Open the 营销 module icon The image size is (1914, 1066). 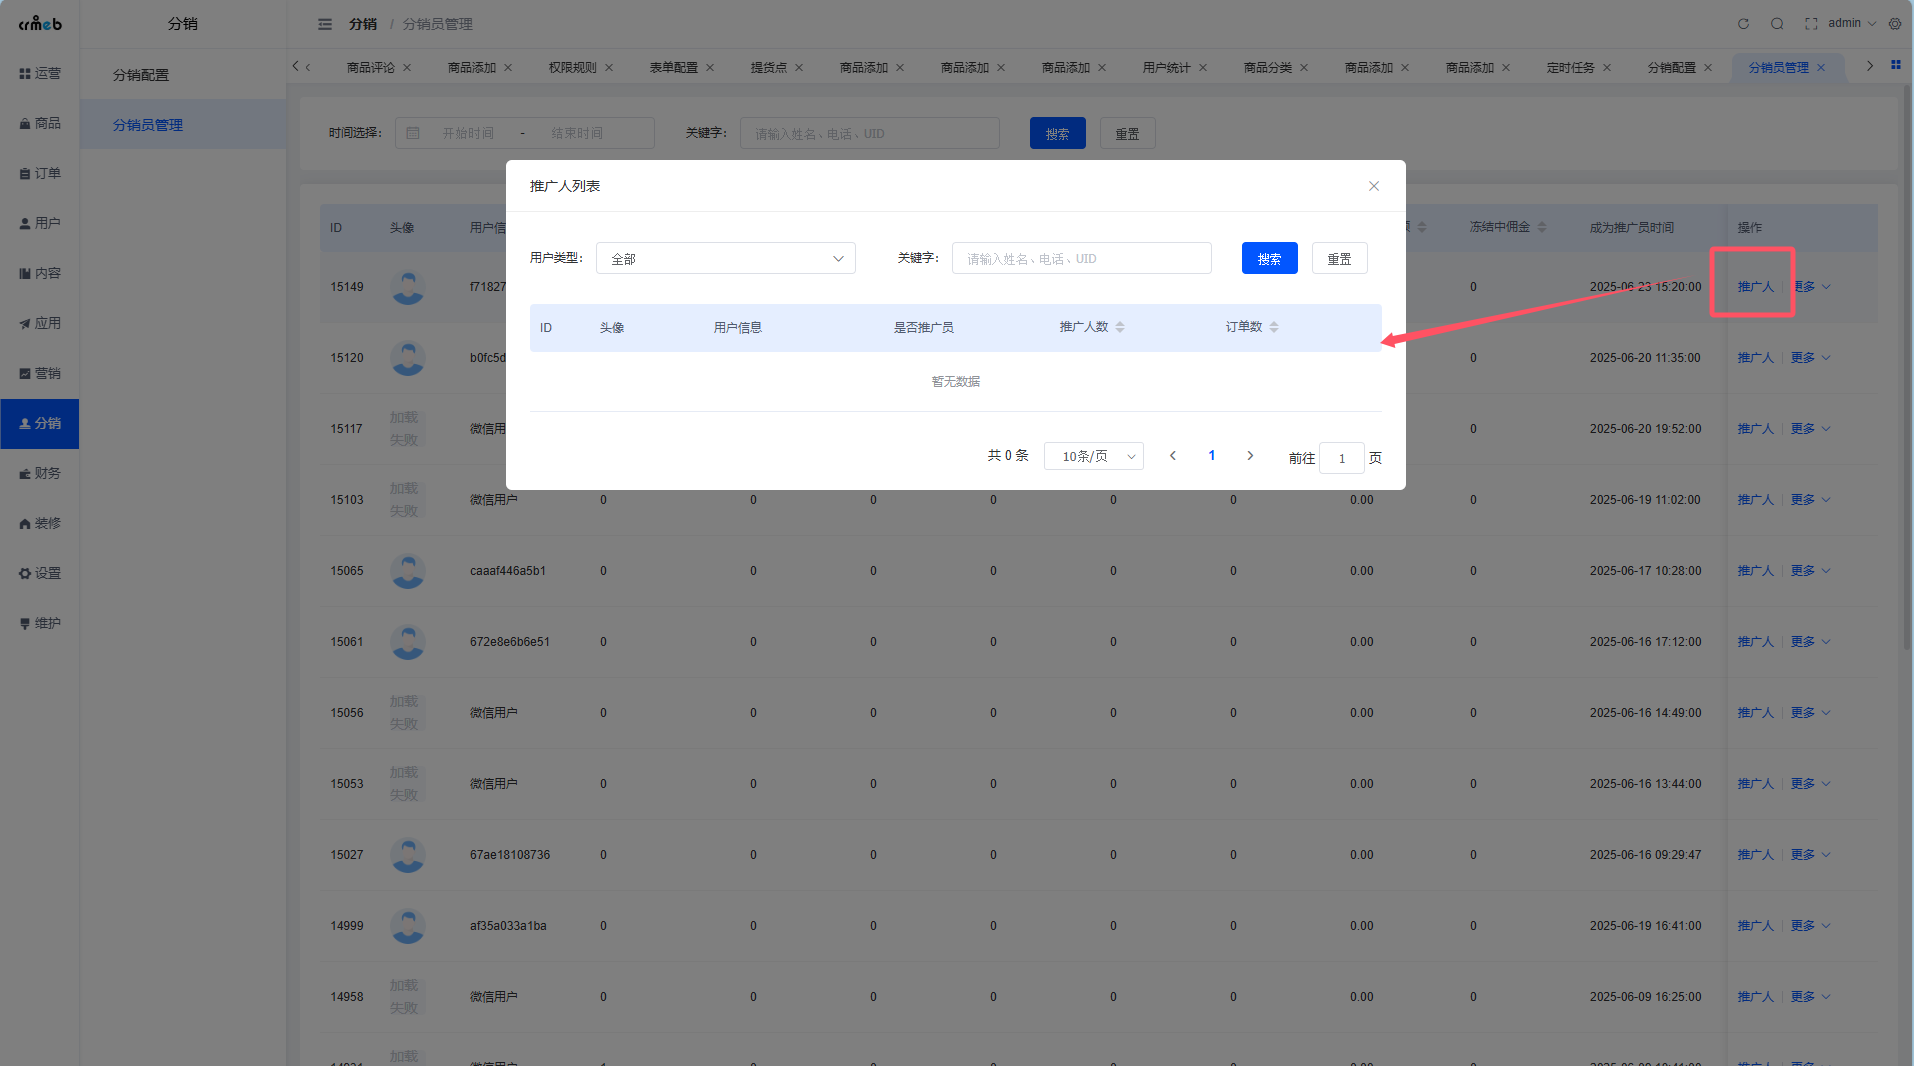pos(39,373)
